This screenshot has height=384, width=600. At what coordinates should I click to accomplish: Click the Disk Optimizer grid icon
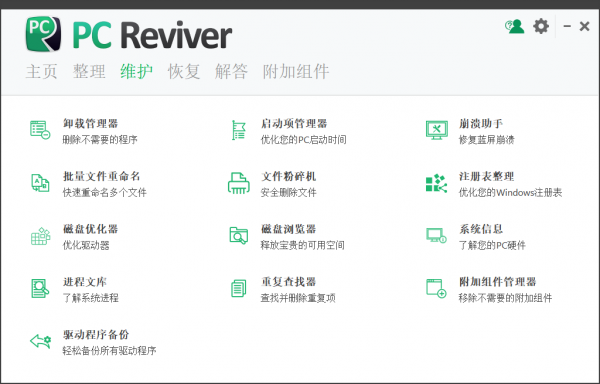pos(40,236)
